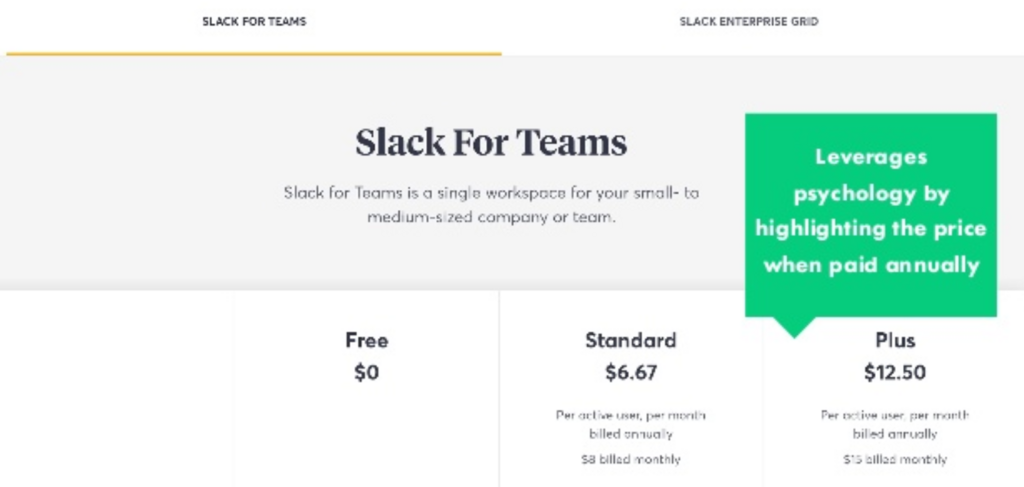1024x487 pixels.
Task: Click the $8 billed monthly text
Action: 630,459
